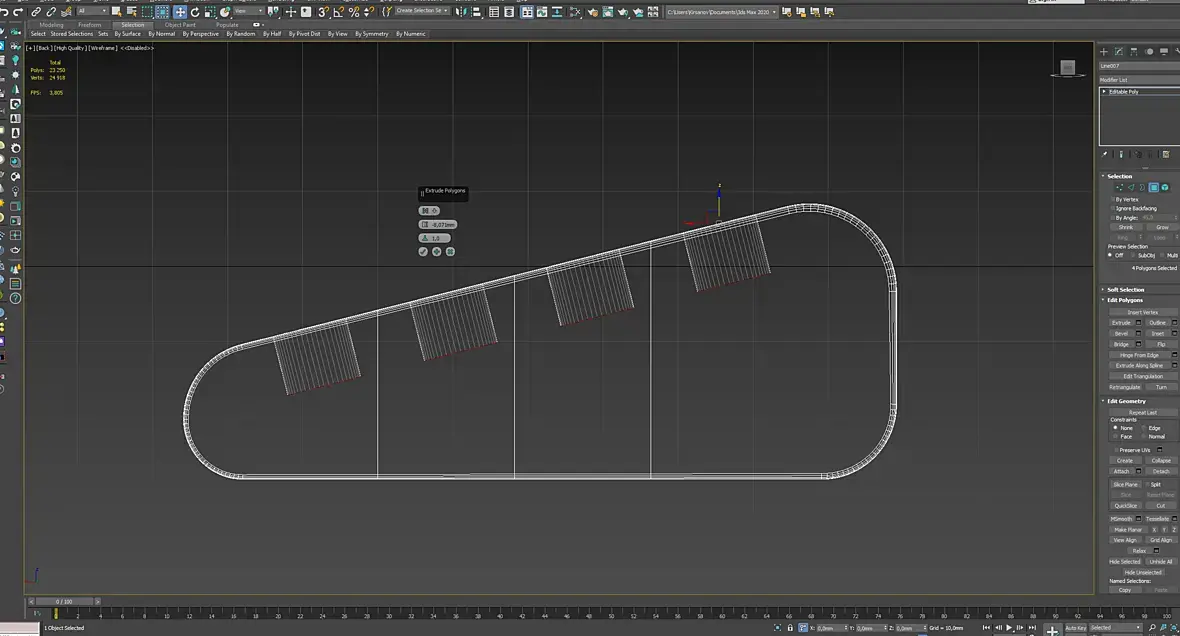Screen dimensions: 1180x636
Task: Click the timeline frame slider 0 / 100
Action: 63,602
